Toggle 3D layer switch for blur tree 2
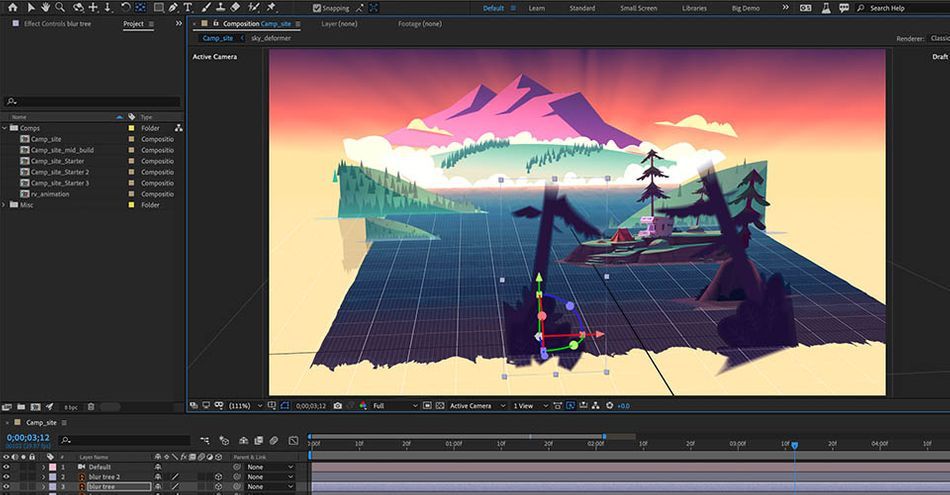Viewport: 950px width, 495px height. click(x=219, y=477)
